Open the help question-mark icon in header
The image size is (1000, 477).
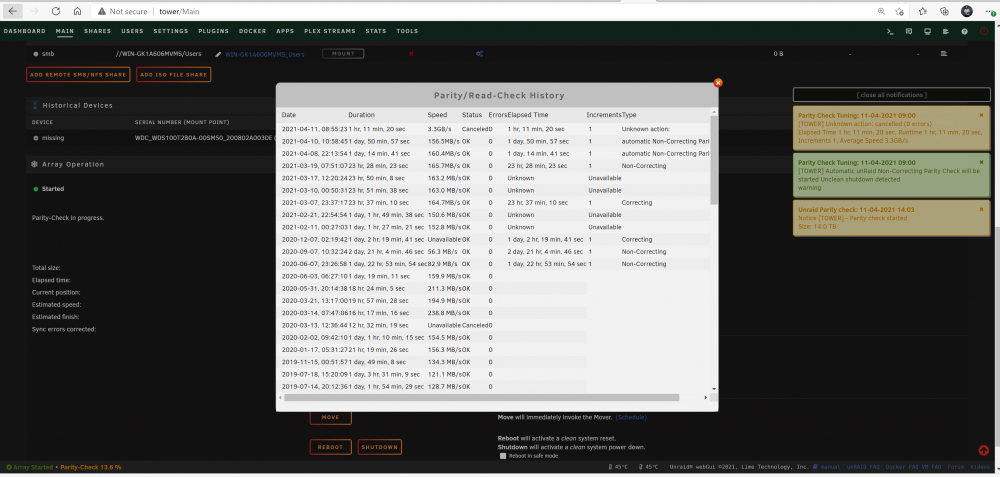click(x=964, y=31)
